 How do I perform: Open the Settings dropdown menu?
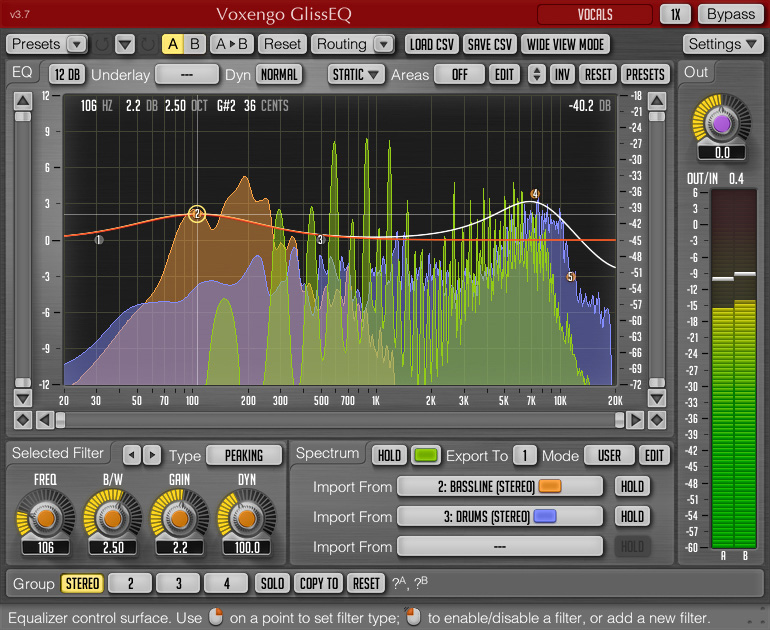tap(724, 44)
